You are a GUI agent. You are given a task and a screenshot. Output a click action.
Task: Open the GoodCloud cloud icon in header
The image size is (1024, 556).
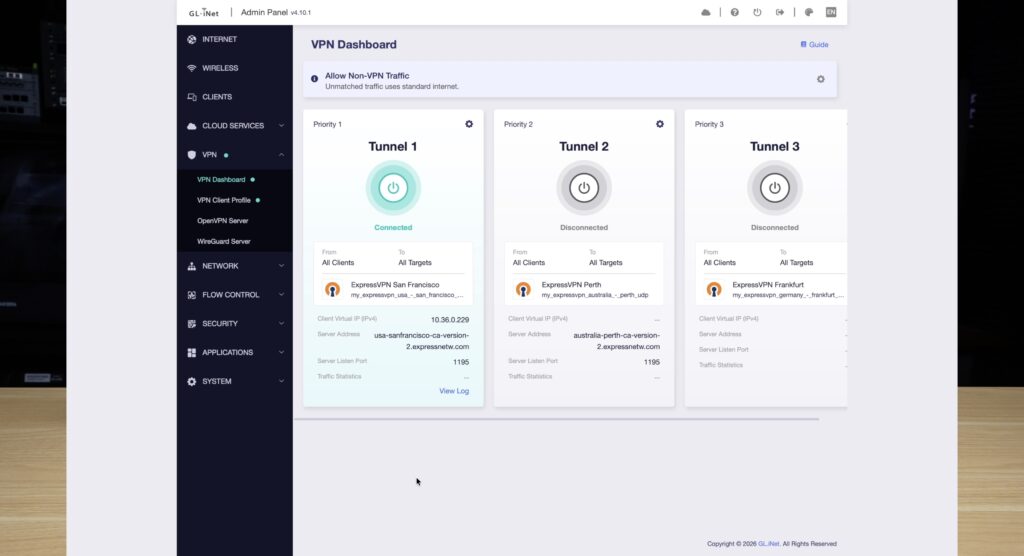pos(705,12)
